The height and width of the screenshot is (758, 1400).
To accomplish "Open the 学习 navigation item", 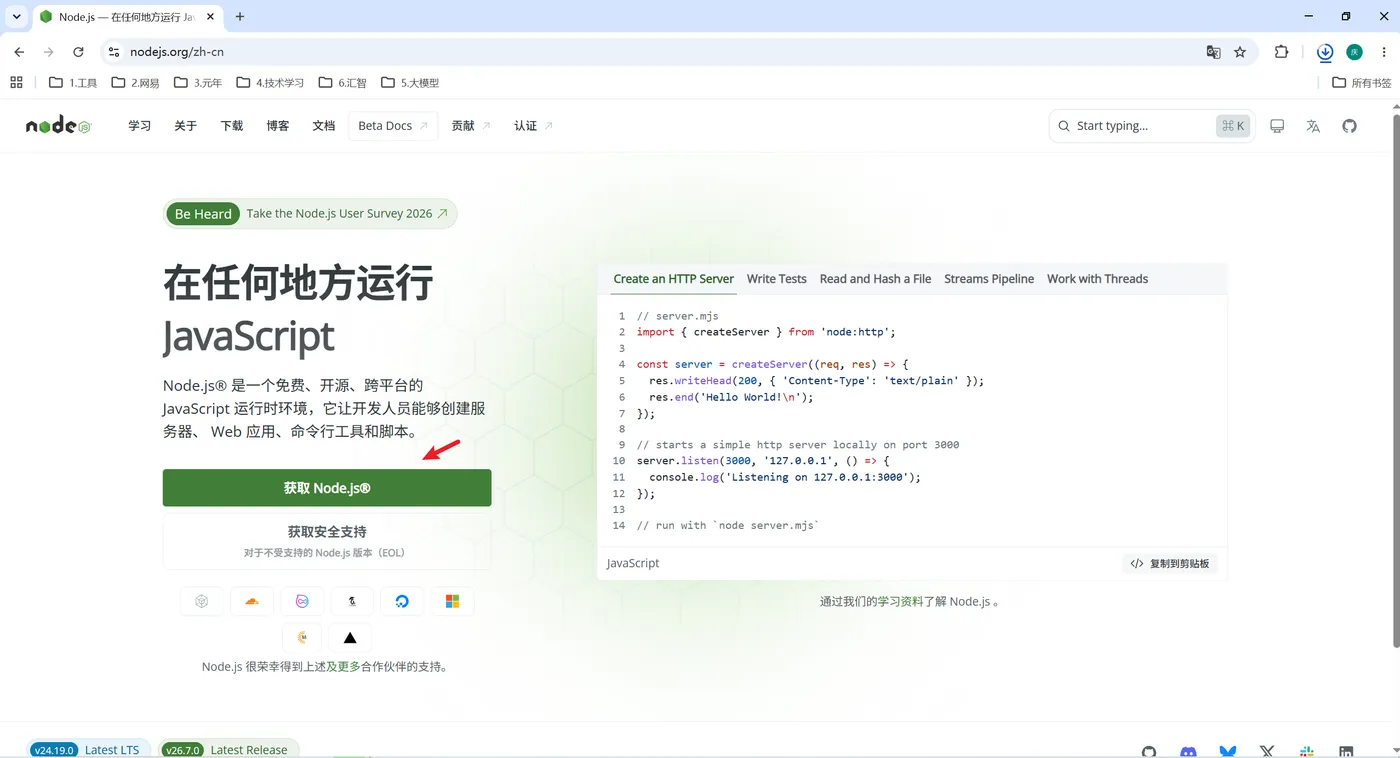I will pyautogui.click(x=140, y=126).
